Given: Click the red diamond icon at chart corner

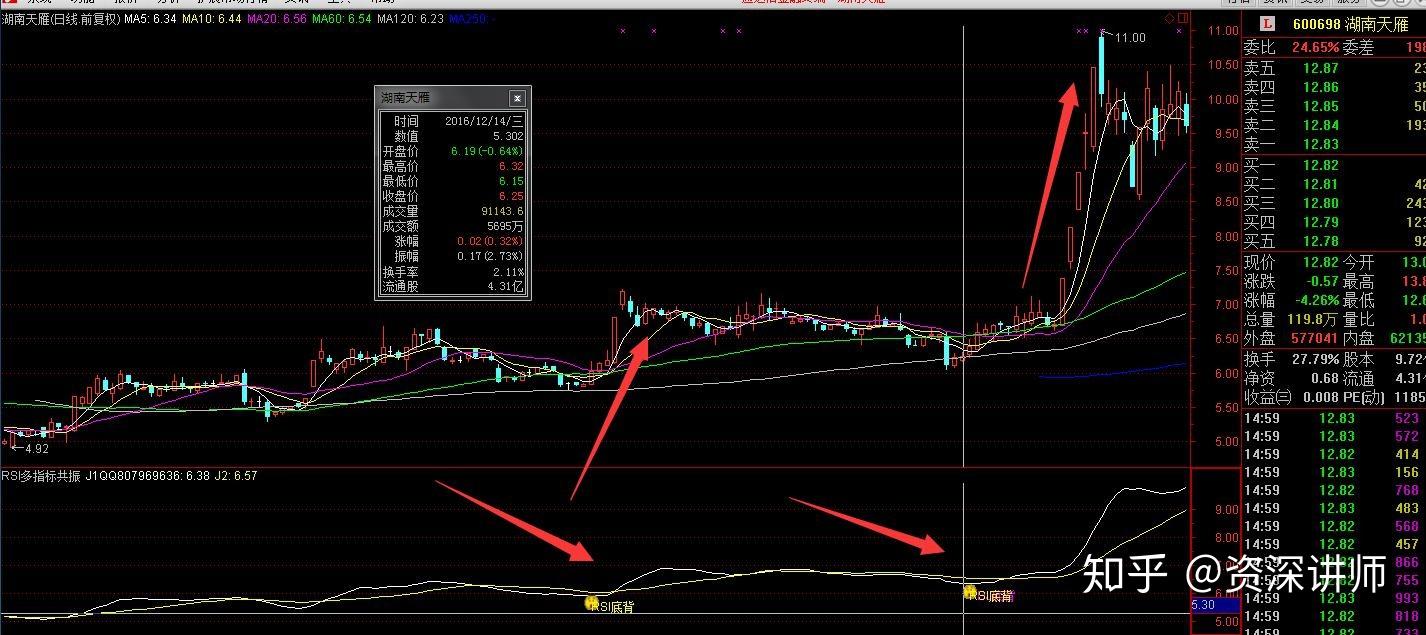Looking at the screenshot, I should [x=1170, y=19].
